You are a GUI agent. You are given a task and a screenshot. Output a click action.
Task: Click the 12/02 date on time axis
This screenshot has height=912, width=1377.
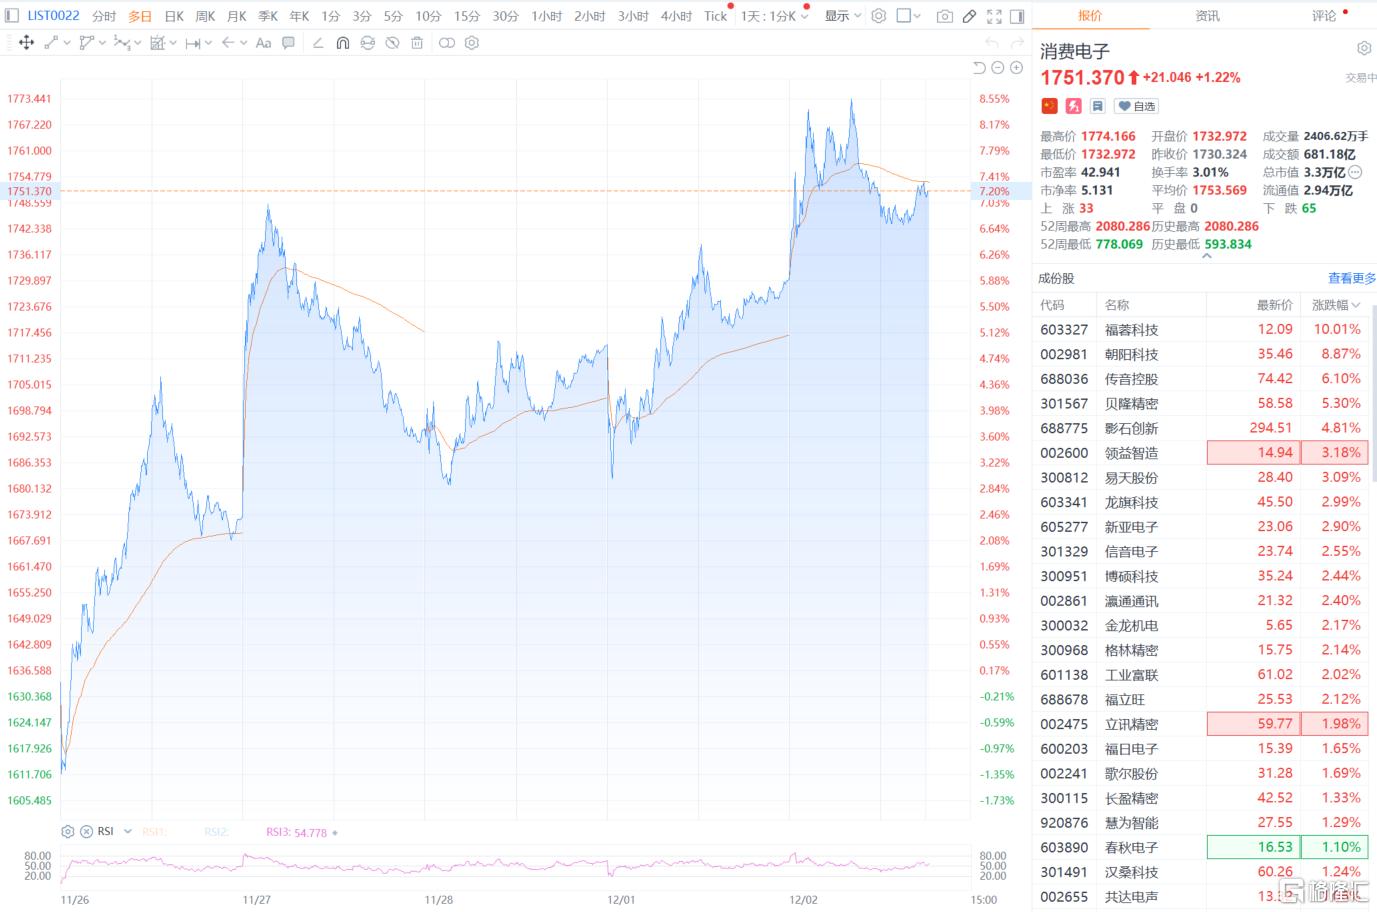click(803, 899)
